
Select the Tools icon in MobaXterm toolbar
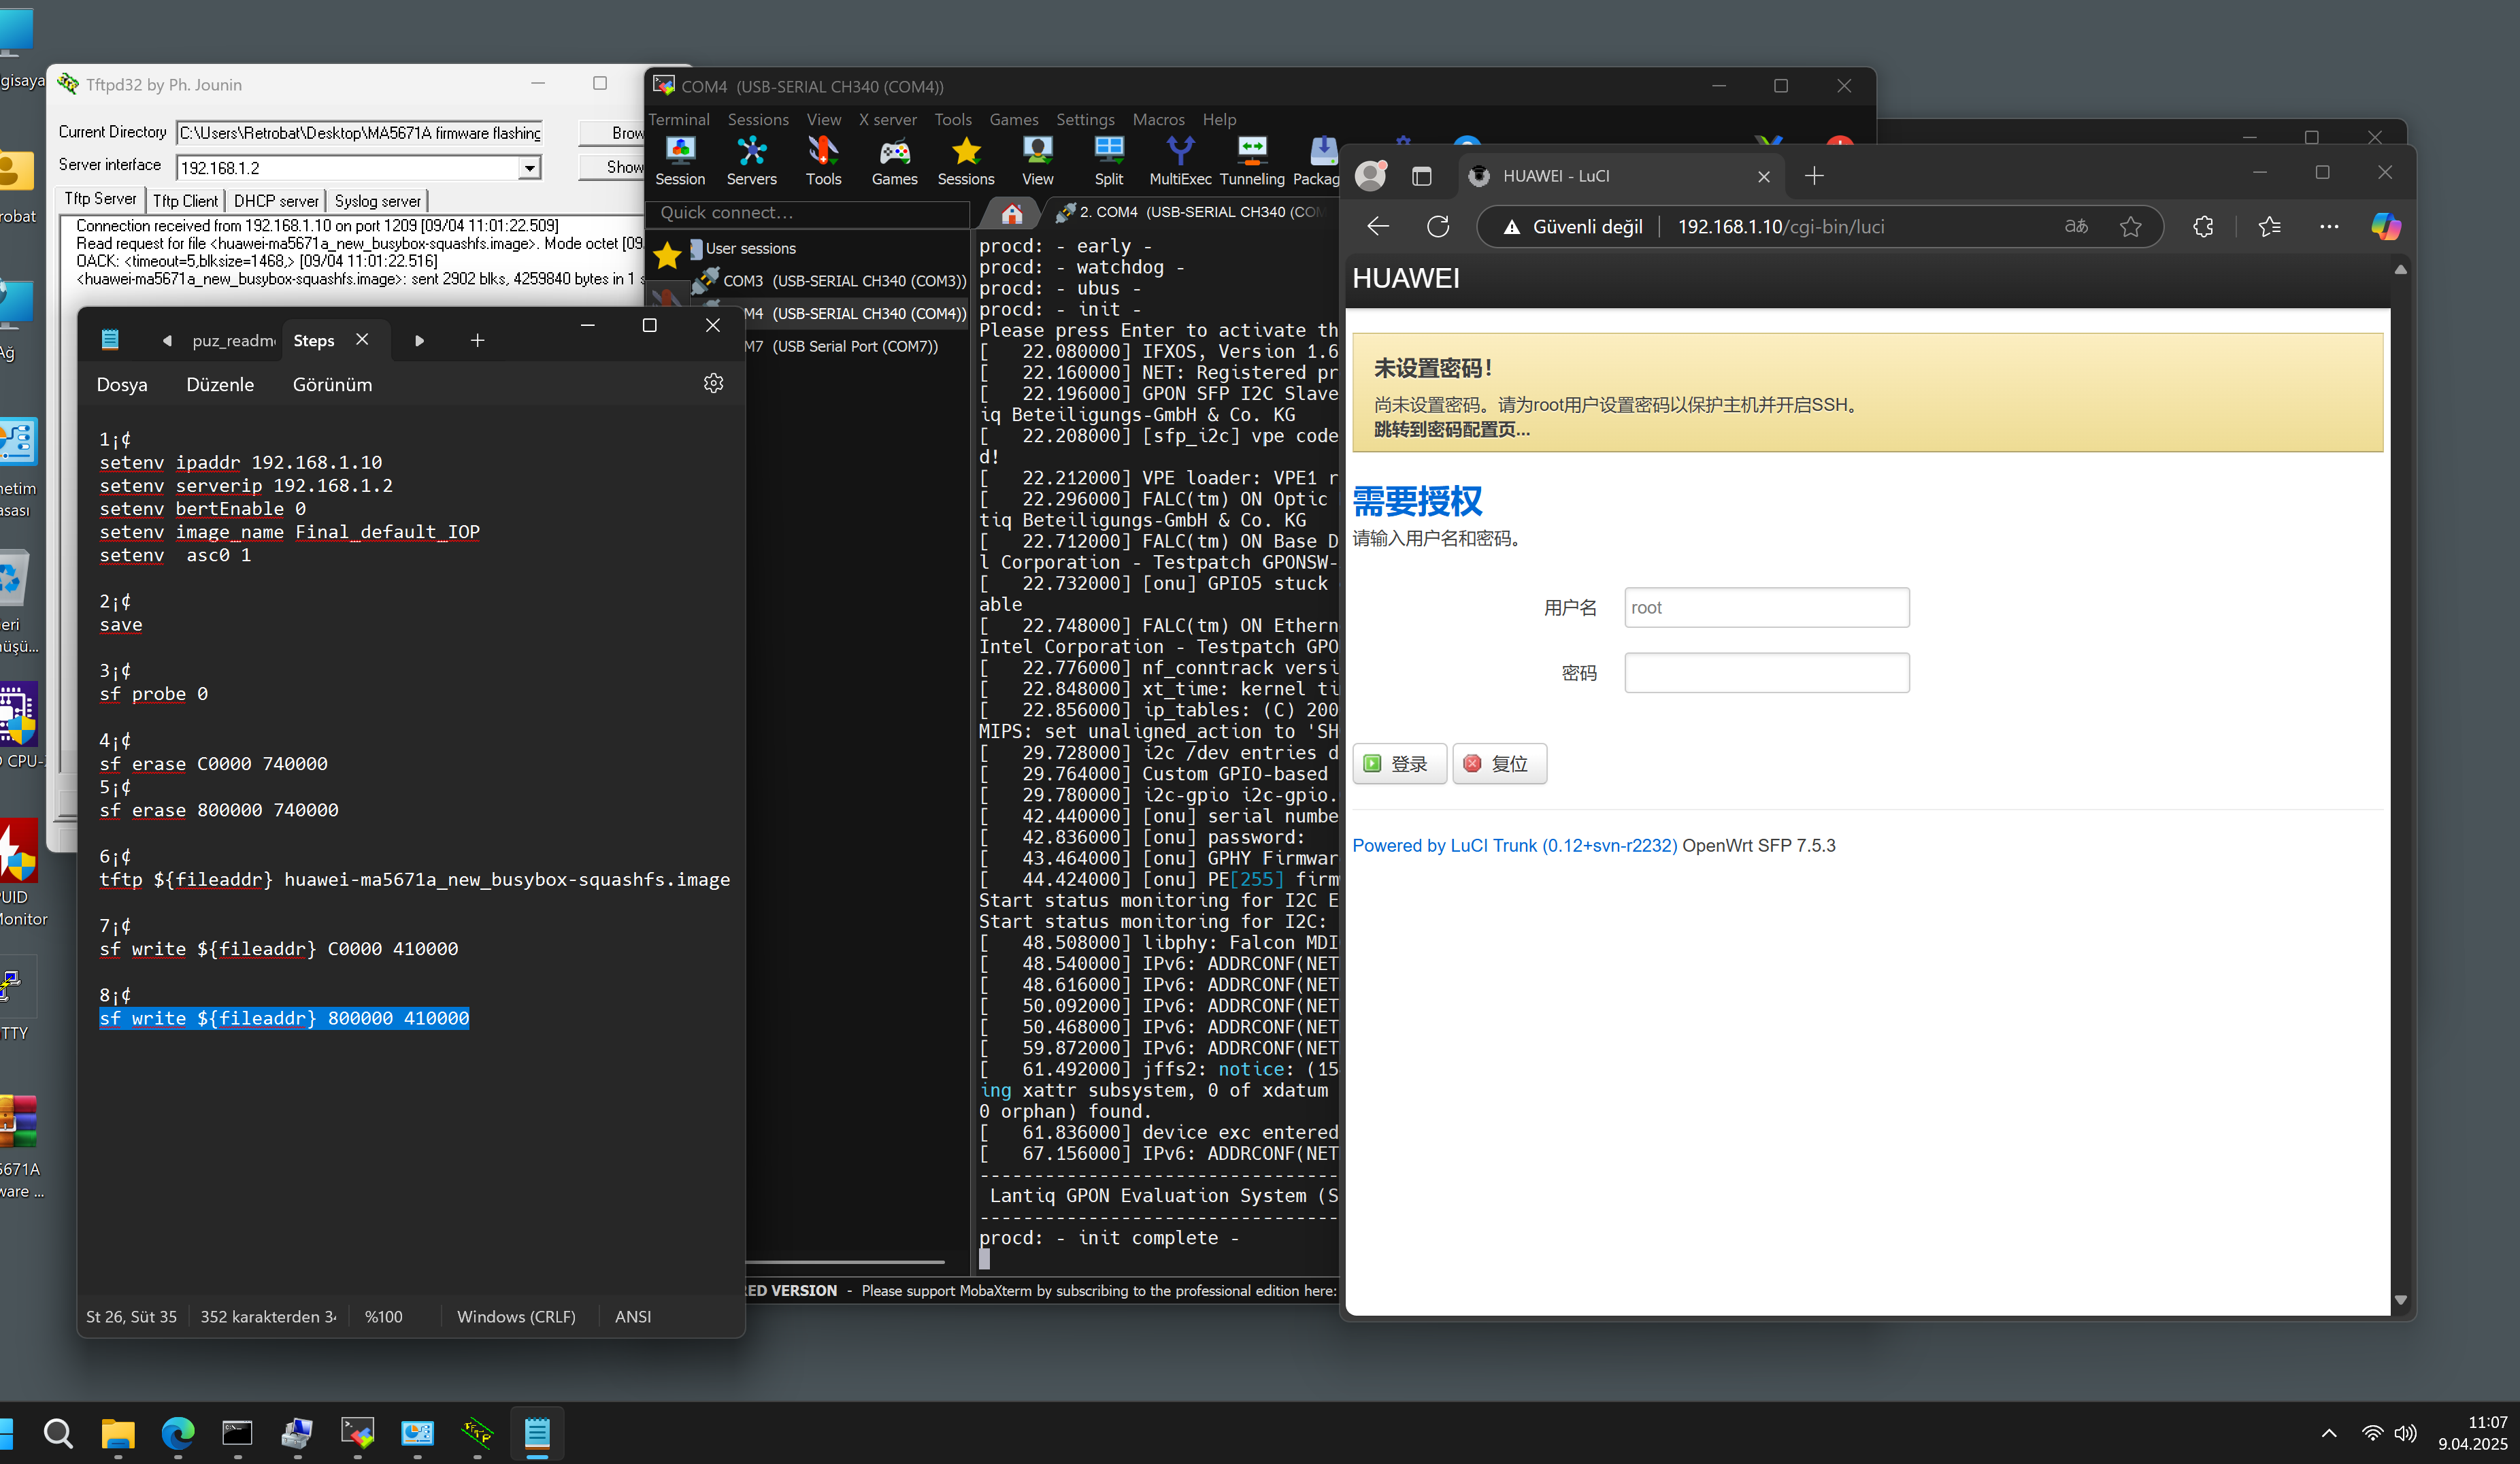[x=823, y=161]
